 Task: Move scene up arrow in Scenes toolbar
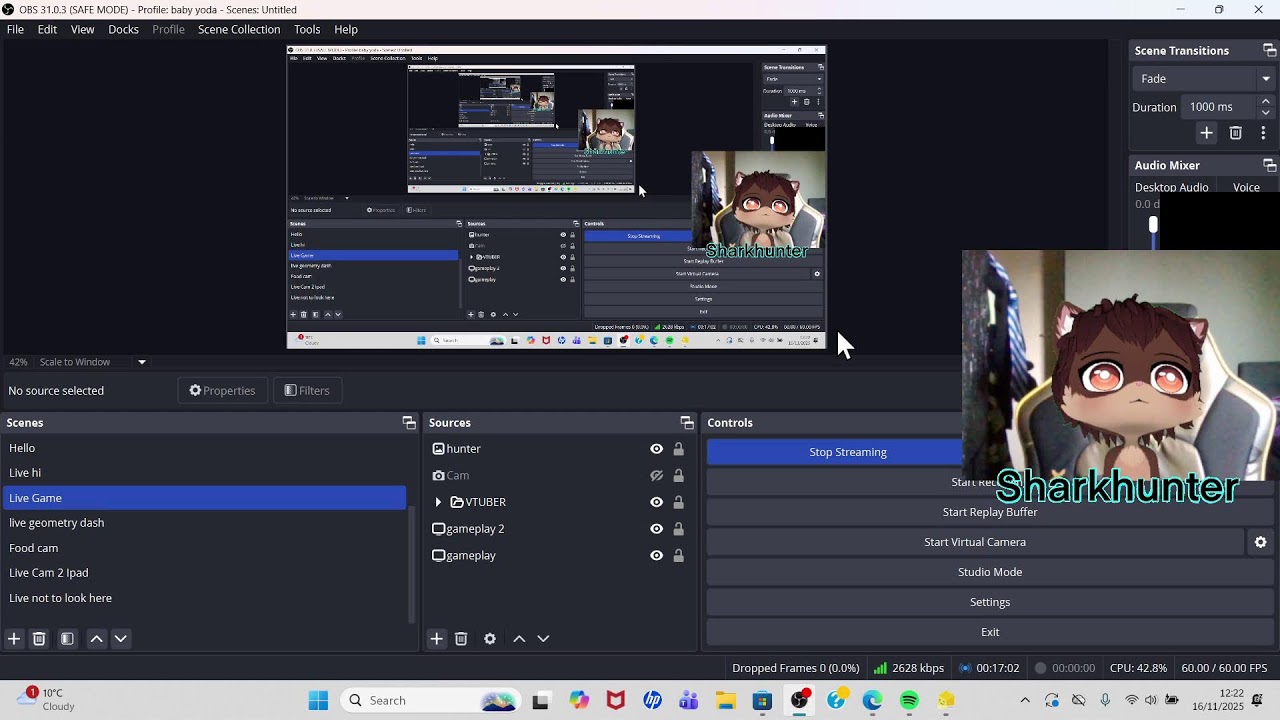(96, 638)
